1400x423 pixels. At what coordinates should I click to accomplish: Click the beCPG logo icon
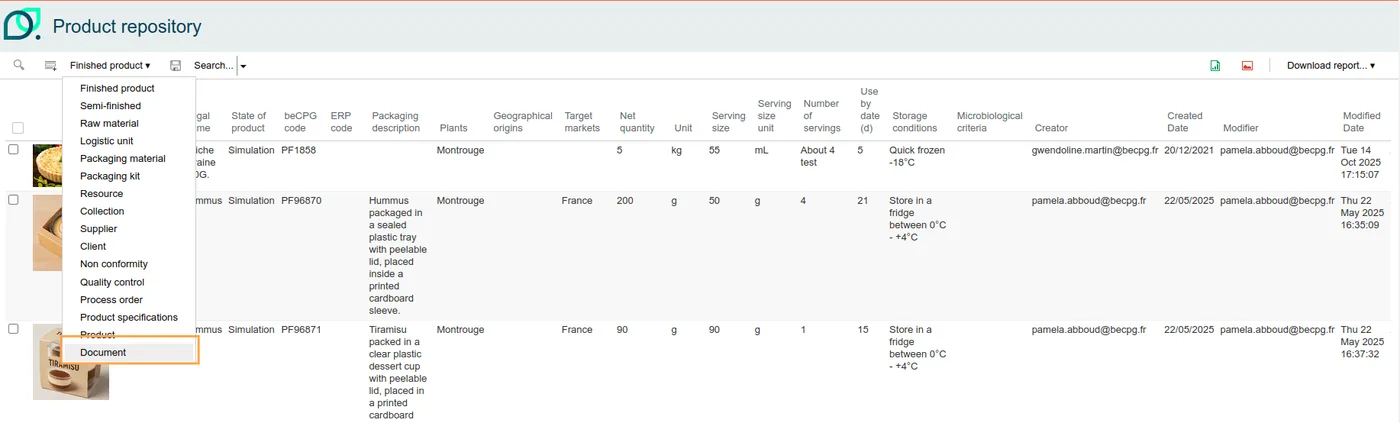click(x=22, y=24)
